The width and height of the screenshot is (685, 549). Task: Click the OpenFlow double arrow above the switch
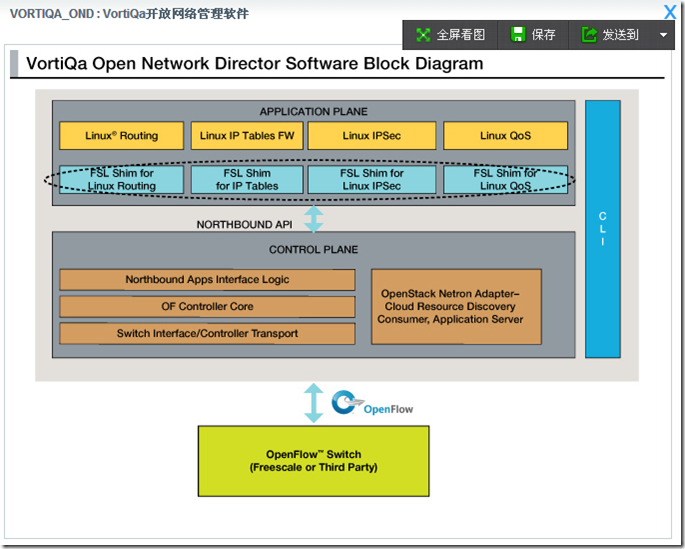click(x=314, y=403)
